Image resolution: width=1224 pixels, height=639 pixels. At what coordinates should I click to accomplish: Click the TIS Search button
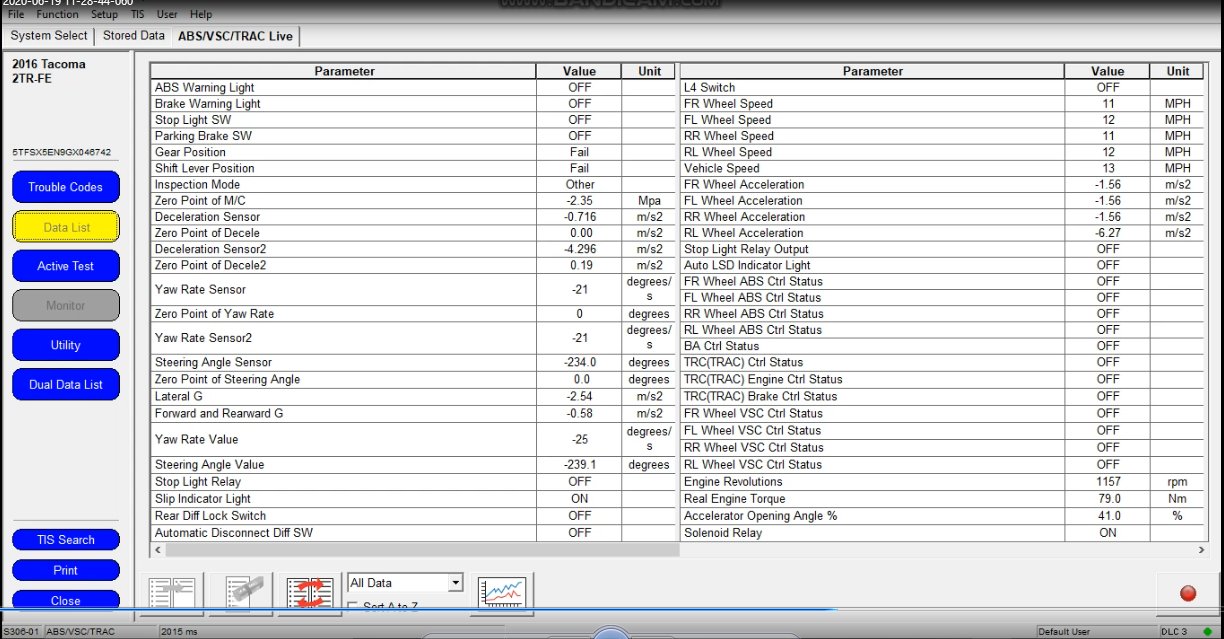[66, 540]
